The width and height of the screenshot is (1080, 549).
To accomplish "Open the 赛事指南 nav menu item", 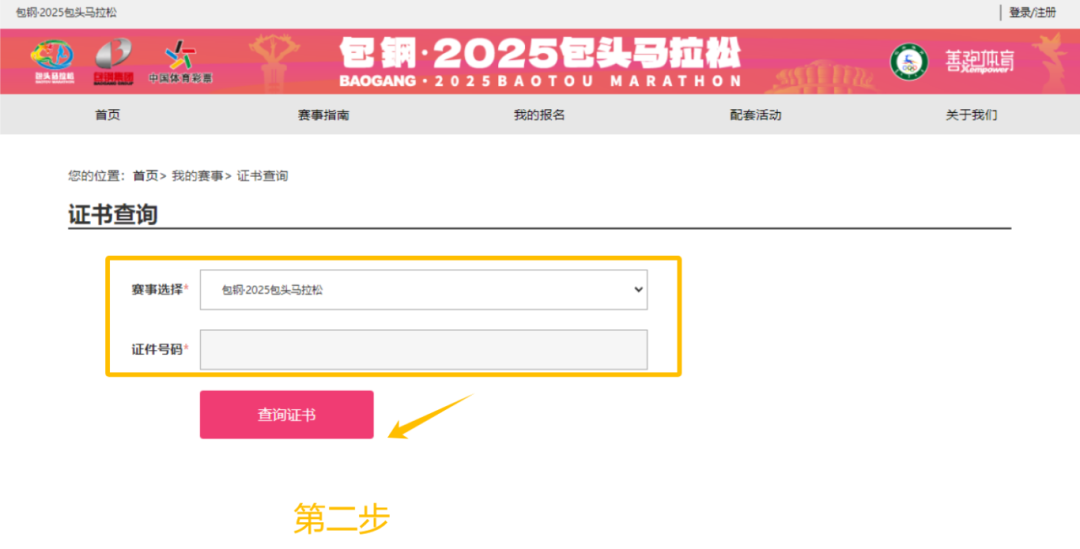I will click(x=324, y=115).
